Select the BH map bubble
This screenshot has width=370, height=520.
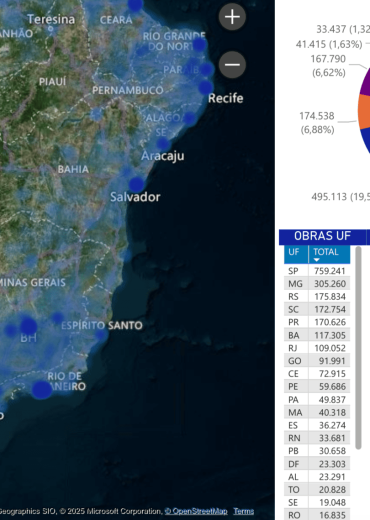click(x=28, y=326)
